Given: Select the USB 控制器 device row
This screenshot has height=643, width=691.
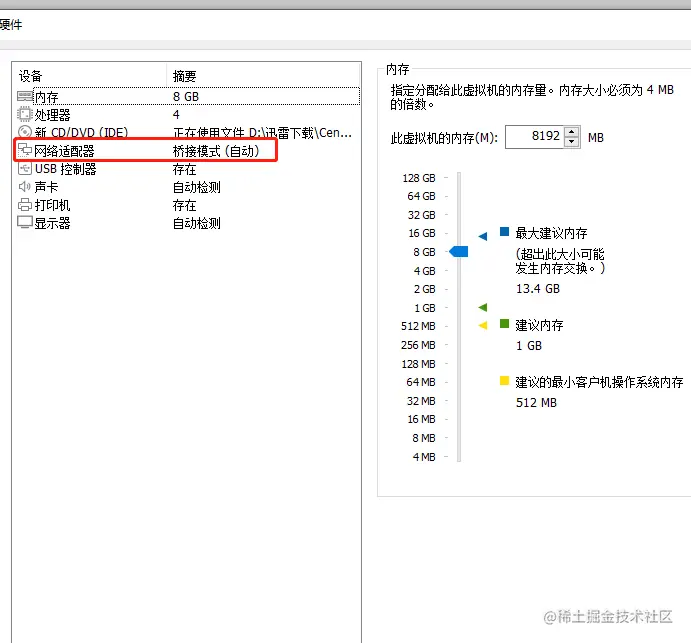Looking at the screenshot, I should [x=188, y=169].
